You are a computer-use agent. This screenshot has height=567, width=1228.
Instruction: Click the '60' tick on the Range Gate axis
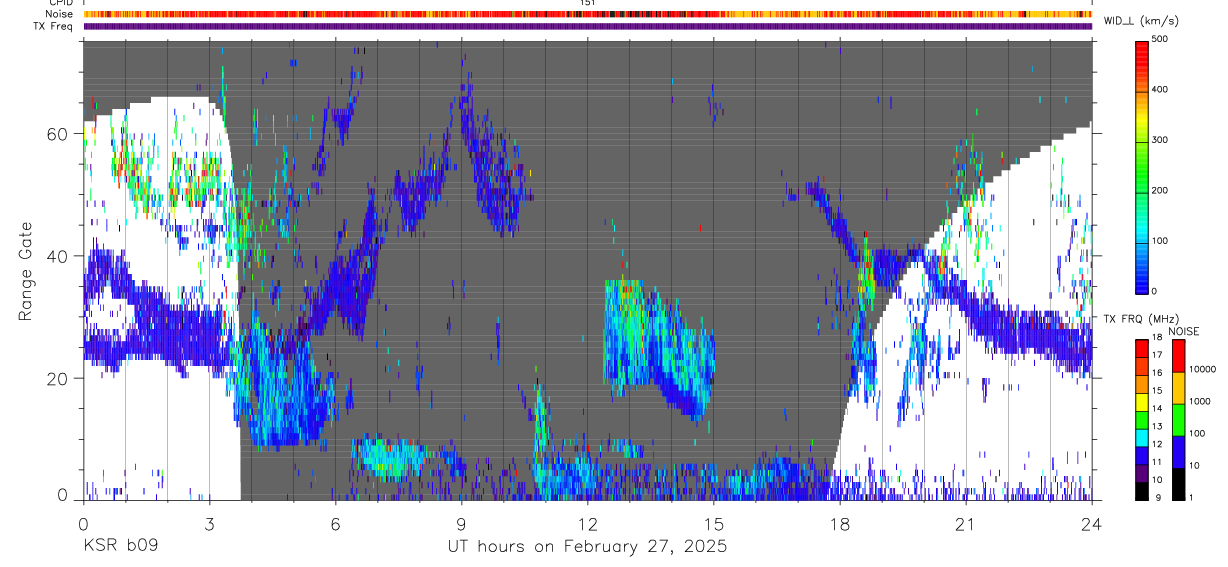(x=58, y=134)
